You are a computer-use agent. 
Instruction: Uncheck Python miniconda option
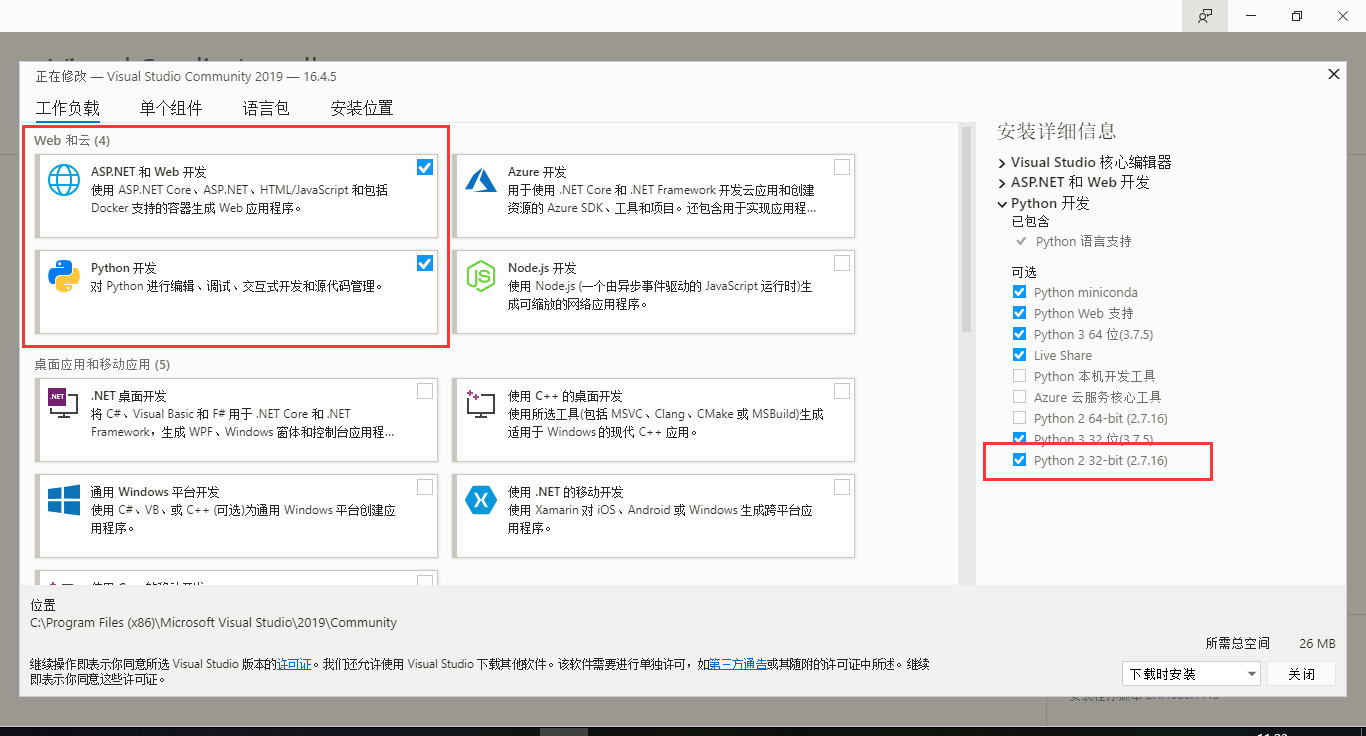click(x=1019, y=292)
